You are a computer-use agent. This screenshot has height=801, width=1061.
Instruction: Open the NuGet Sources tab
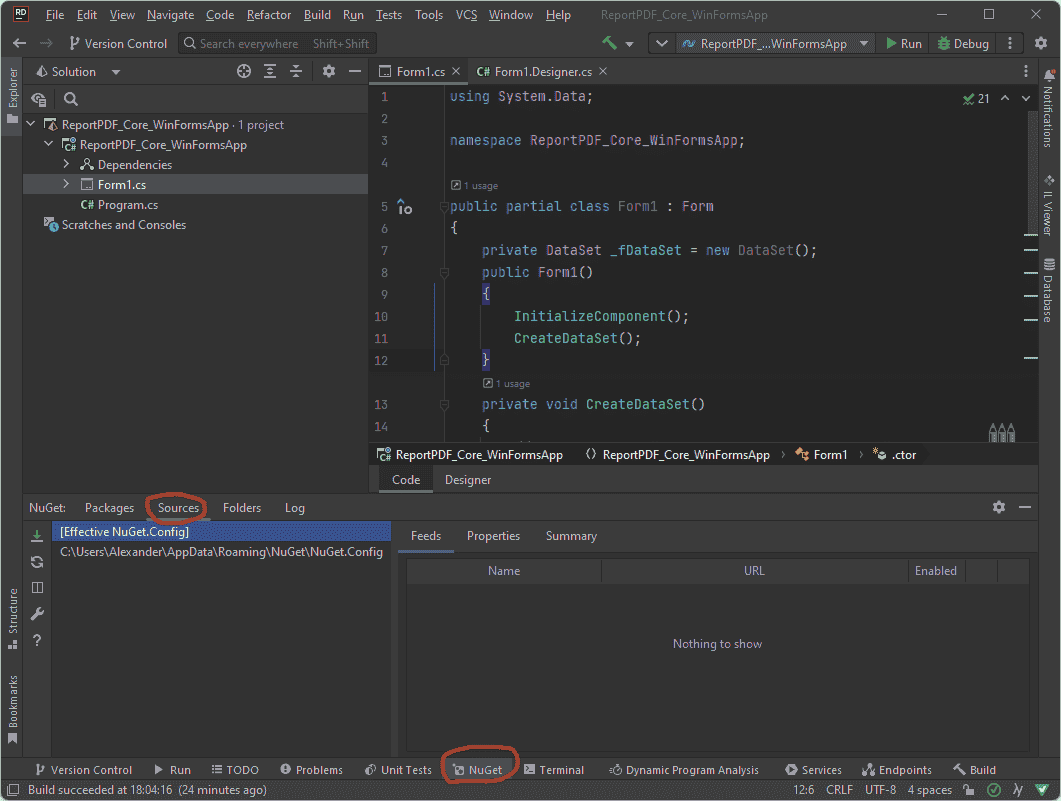coord(179,507)
